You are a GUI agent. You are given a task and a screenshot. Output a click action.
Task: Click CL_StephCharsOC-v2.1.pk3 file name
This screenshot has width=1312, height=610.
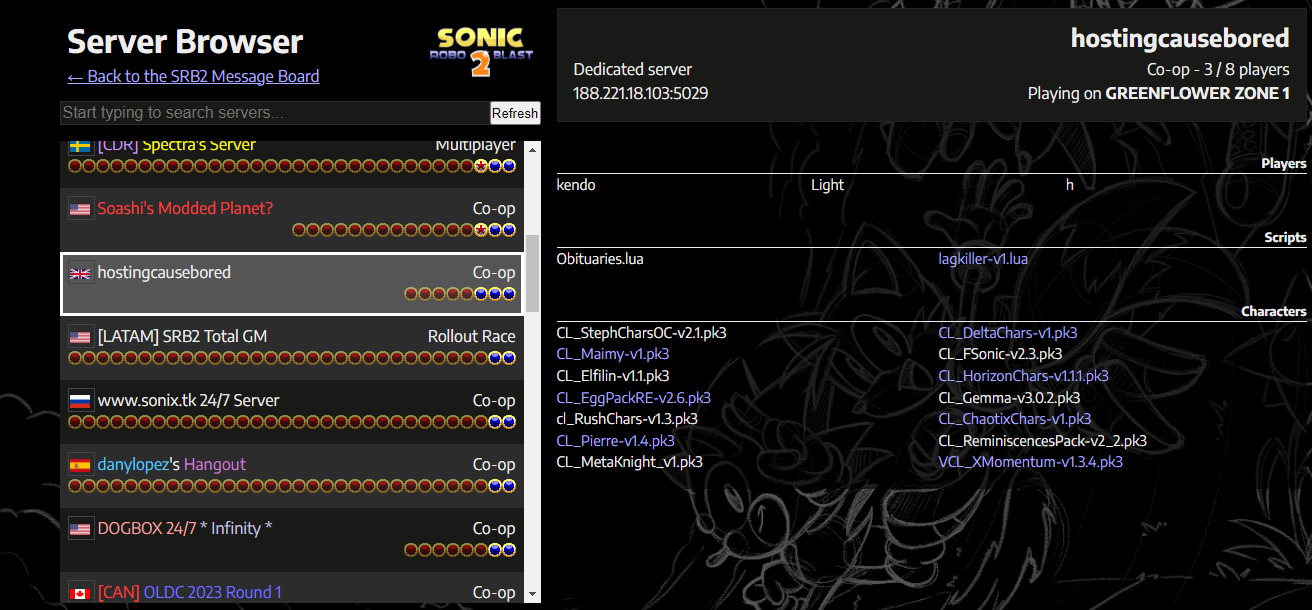[641, 333]
